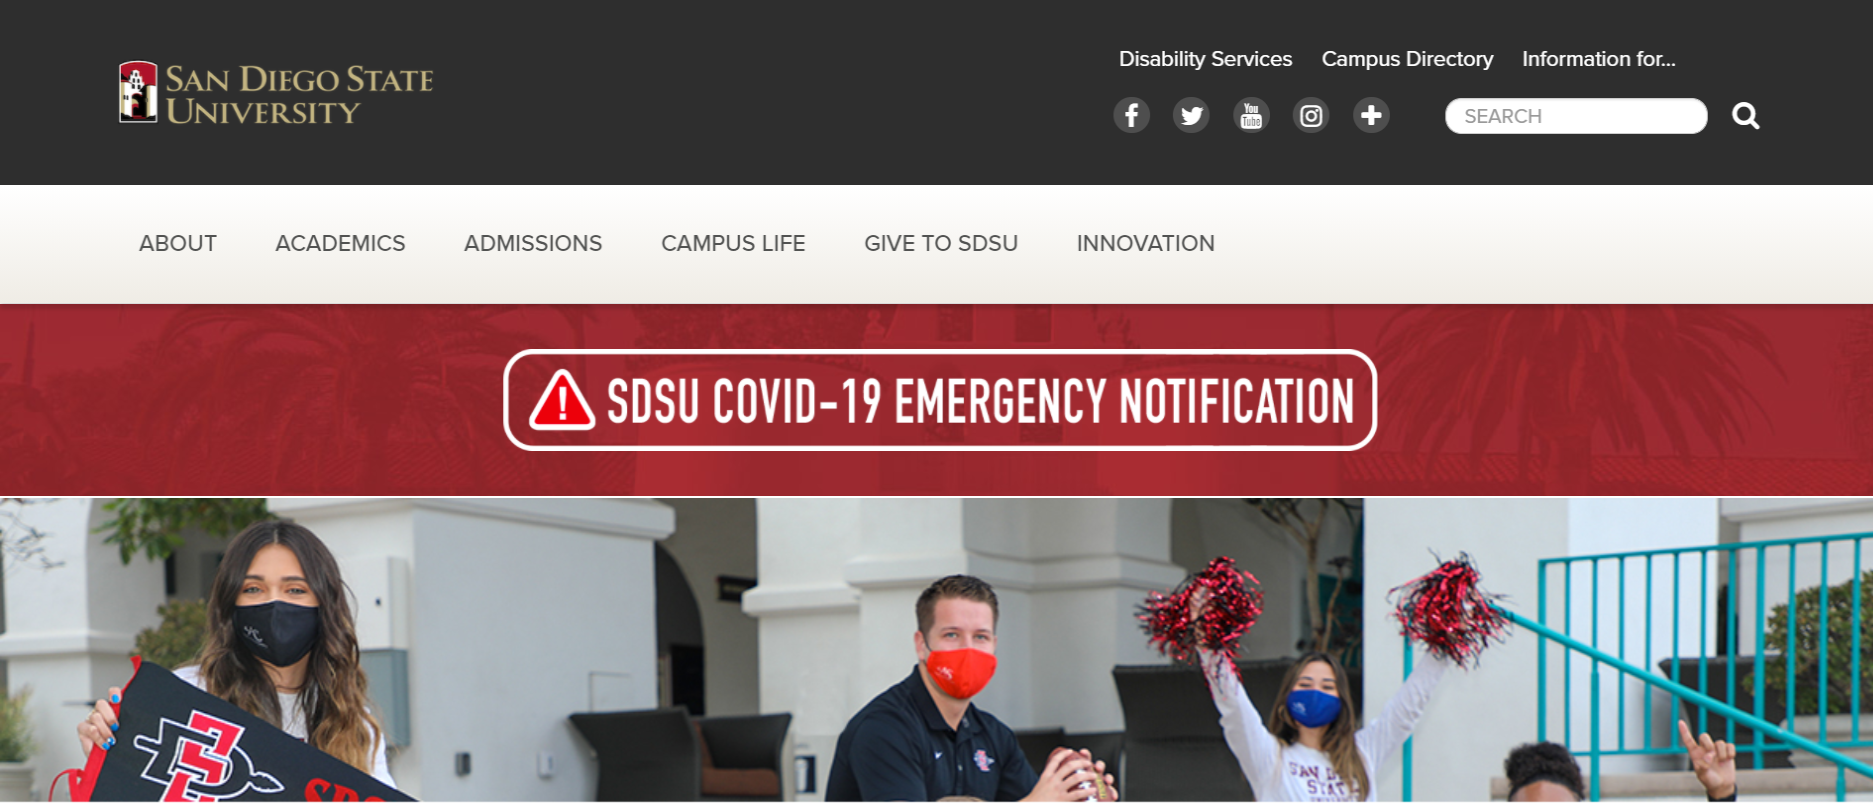Expand Information for... dropdown
The width and height of the screenshot is (1873, 806).
coord(1598,59)
